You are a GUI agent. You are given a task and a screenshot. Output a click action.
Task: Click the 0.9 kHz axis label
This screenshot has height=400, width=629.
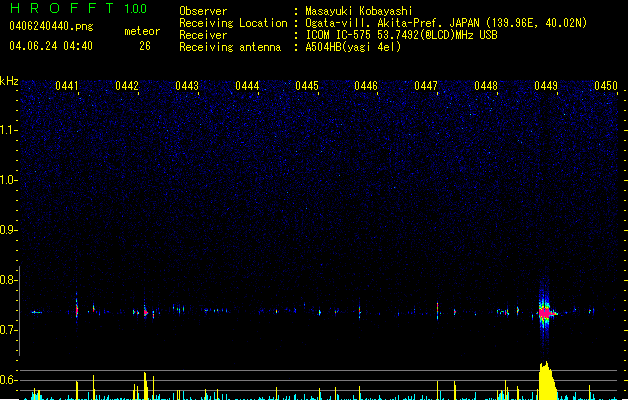pyautogui.click(x=8, y=230)
